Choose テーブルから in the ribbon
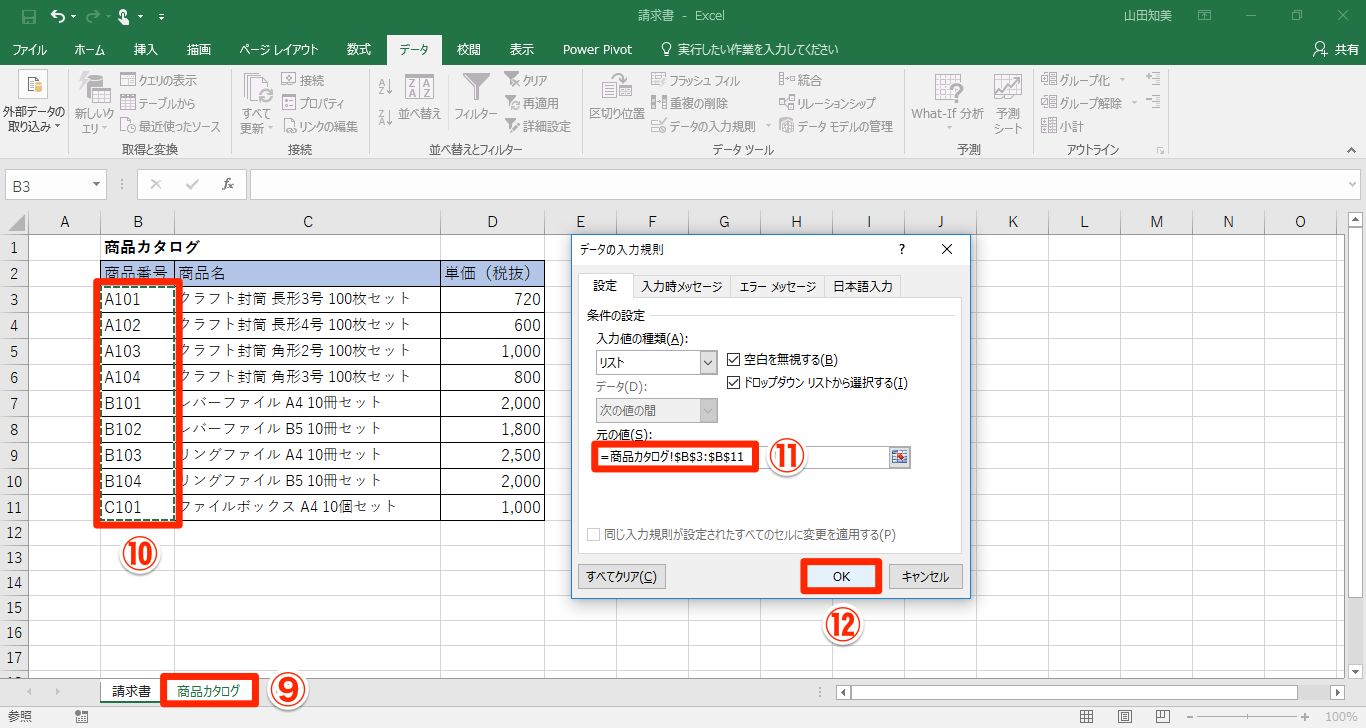Viewport: 1366px width, 728px height. pyautogui.click(x=158, y=103)
